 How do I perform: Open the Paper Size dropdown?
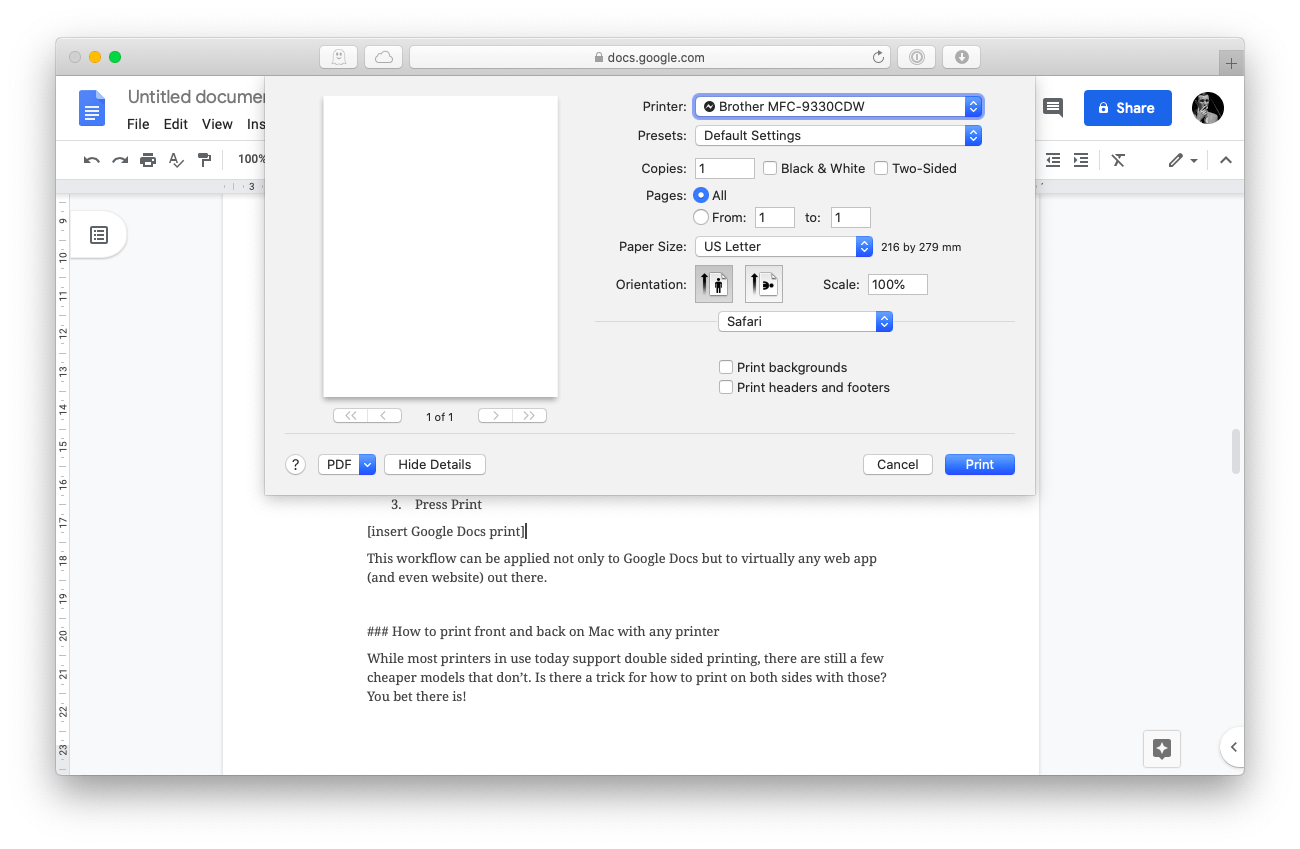click(x=784, y=246)
